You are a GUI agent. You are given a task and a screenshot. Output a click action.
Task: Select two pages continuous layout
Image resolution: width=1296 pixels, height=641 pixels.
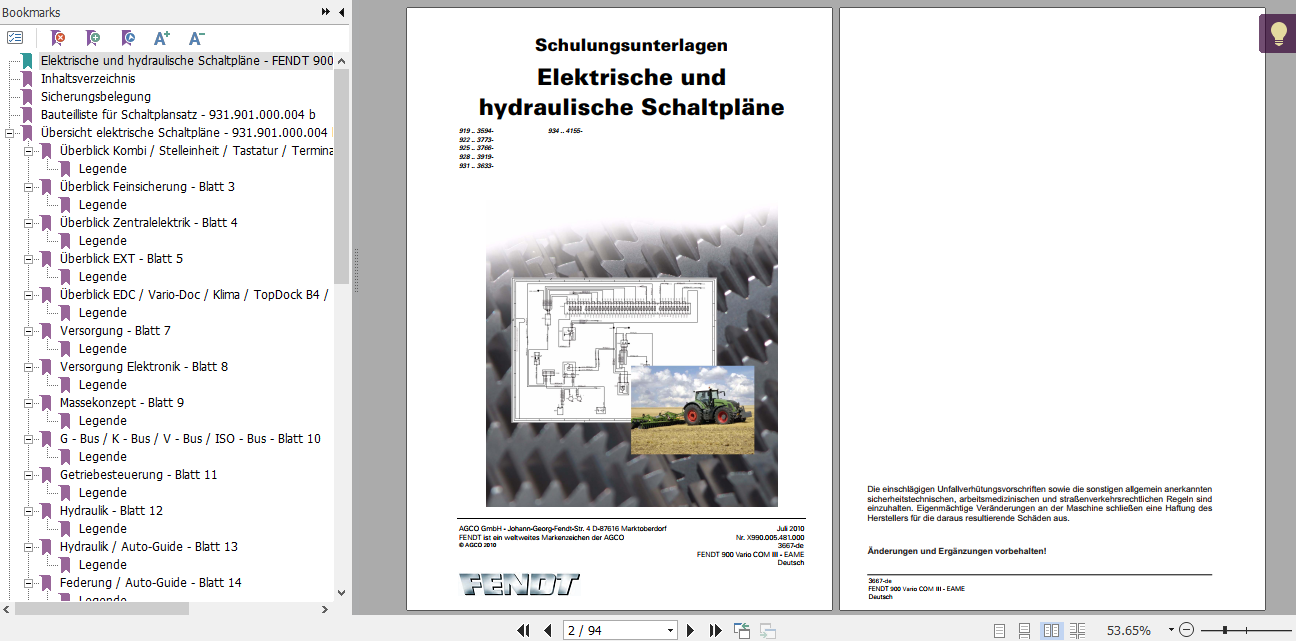tap(1077, 630)
